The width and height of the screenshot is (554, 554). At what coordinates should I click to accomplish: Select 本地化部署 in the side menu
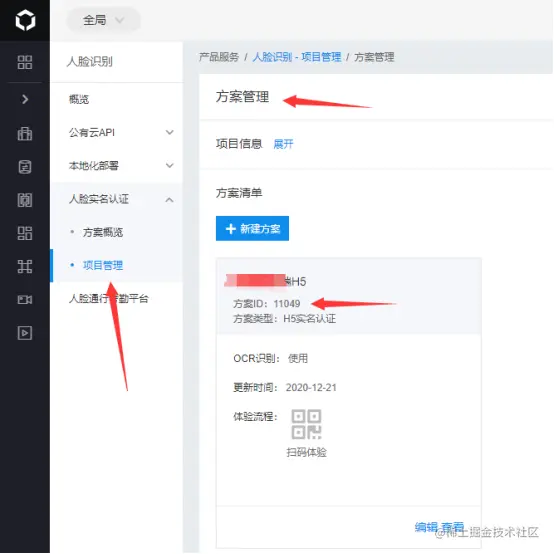(x=94, y=165)
